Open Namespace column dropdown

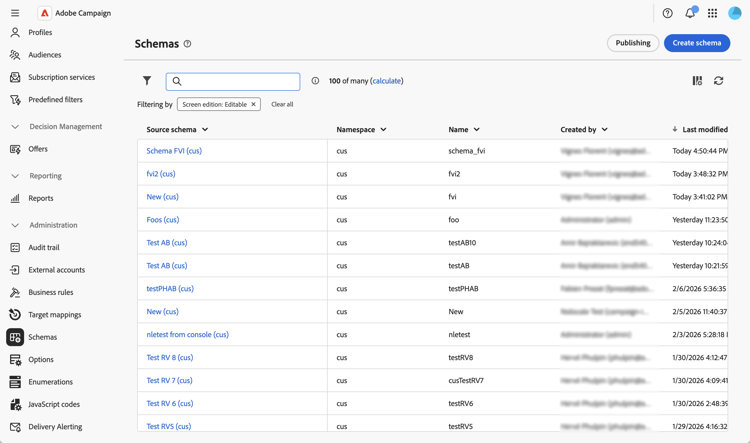click(383, 129)
